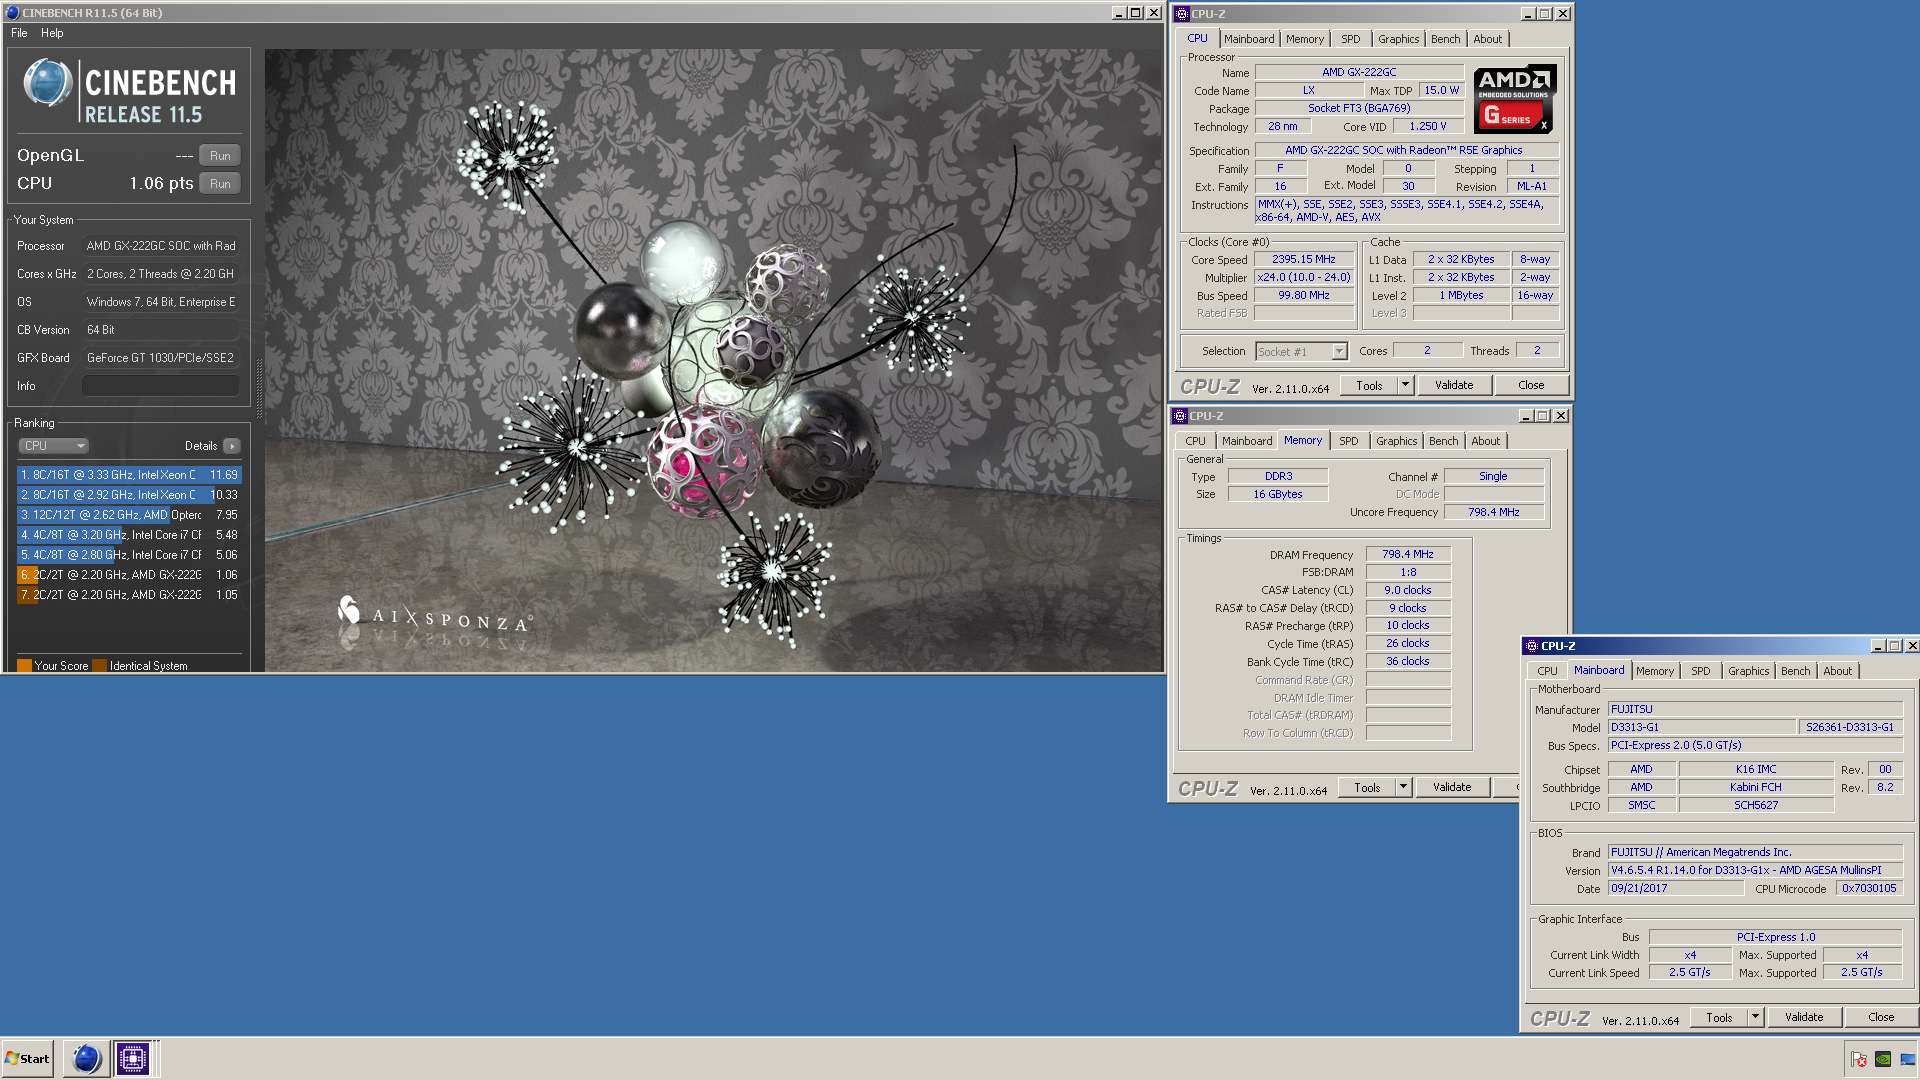Click Close in bottom CPU-Z window

1881,1018
